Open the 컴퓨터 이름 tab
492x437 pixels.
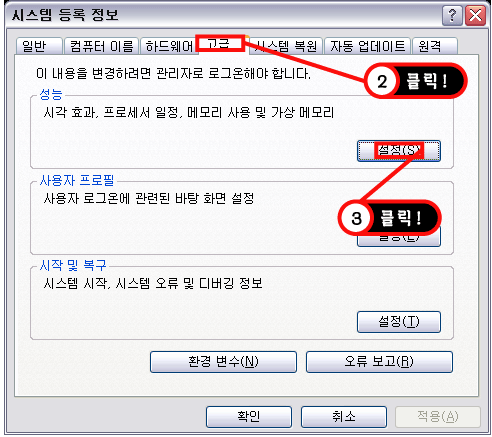(x=101, y=46)
